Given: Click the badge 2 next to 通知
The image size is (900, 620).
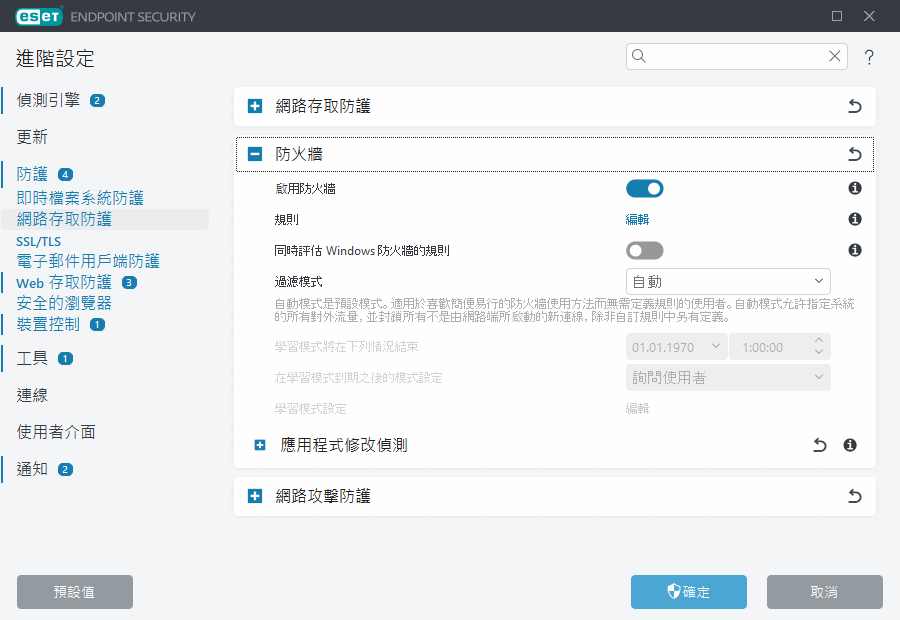Looking at the screenshot, I should point(65,470).
